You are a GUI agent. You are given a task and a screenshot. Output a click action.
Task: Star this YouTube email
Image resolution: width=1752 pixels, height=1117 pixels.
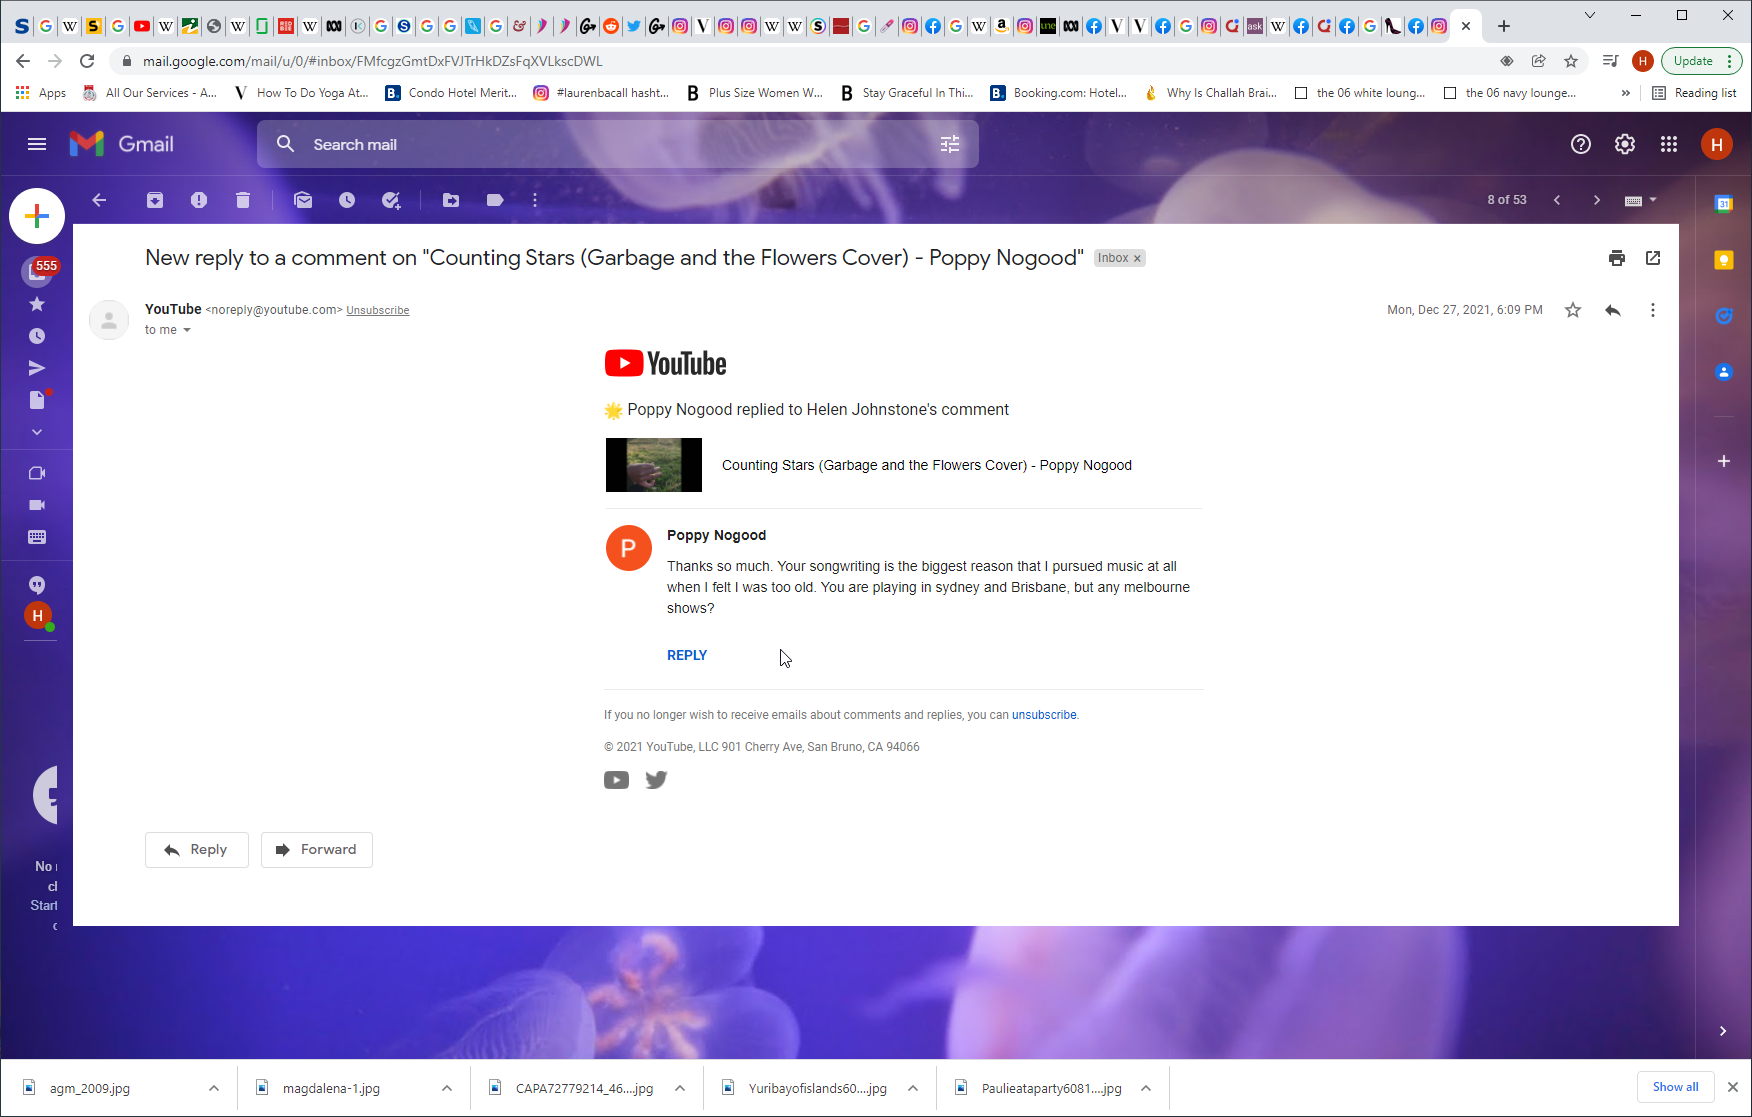coord(1573,310)
